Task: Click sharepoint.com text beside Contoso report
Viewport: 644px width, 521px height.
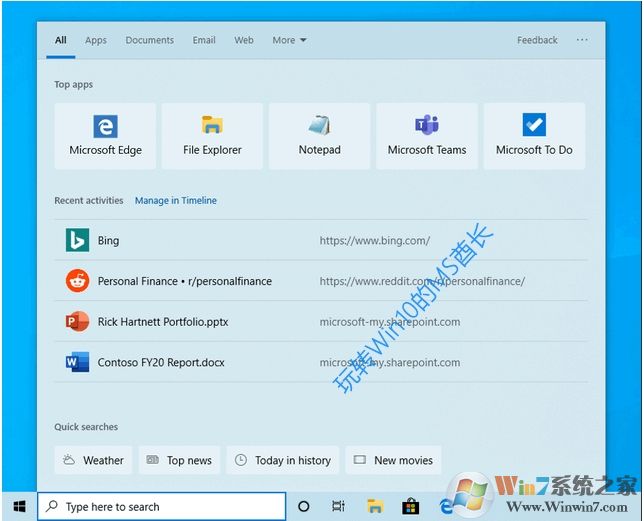Action: click(390, 363)
